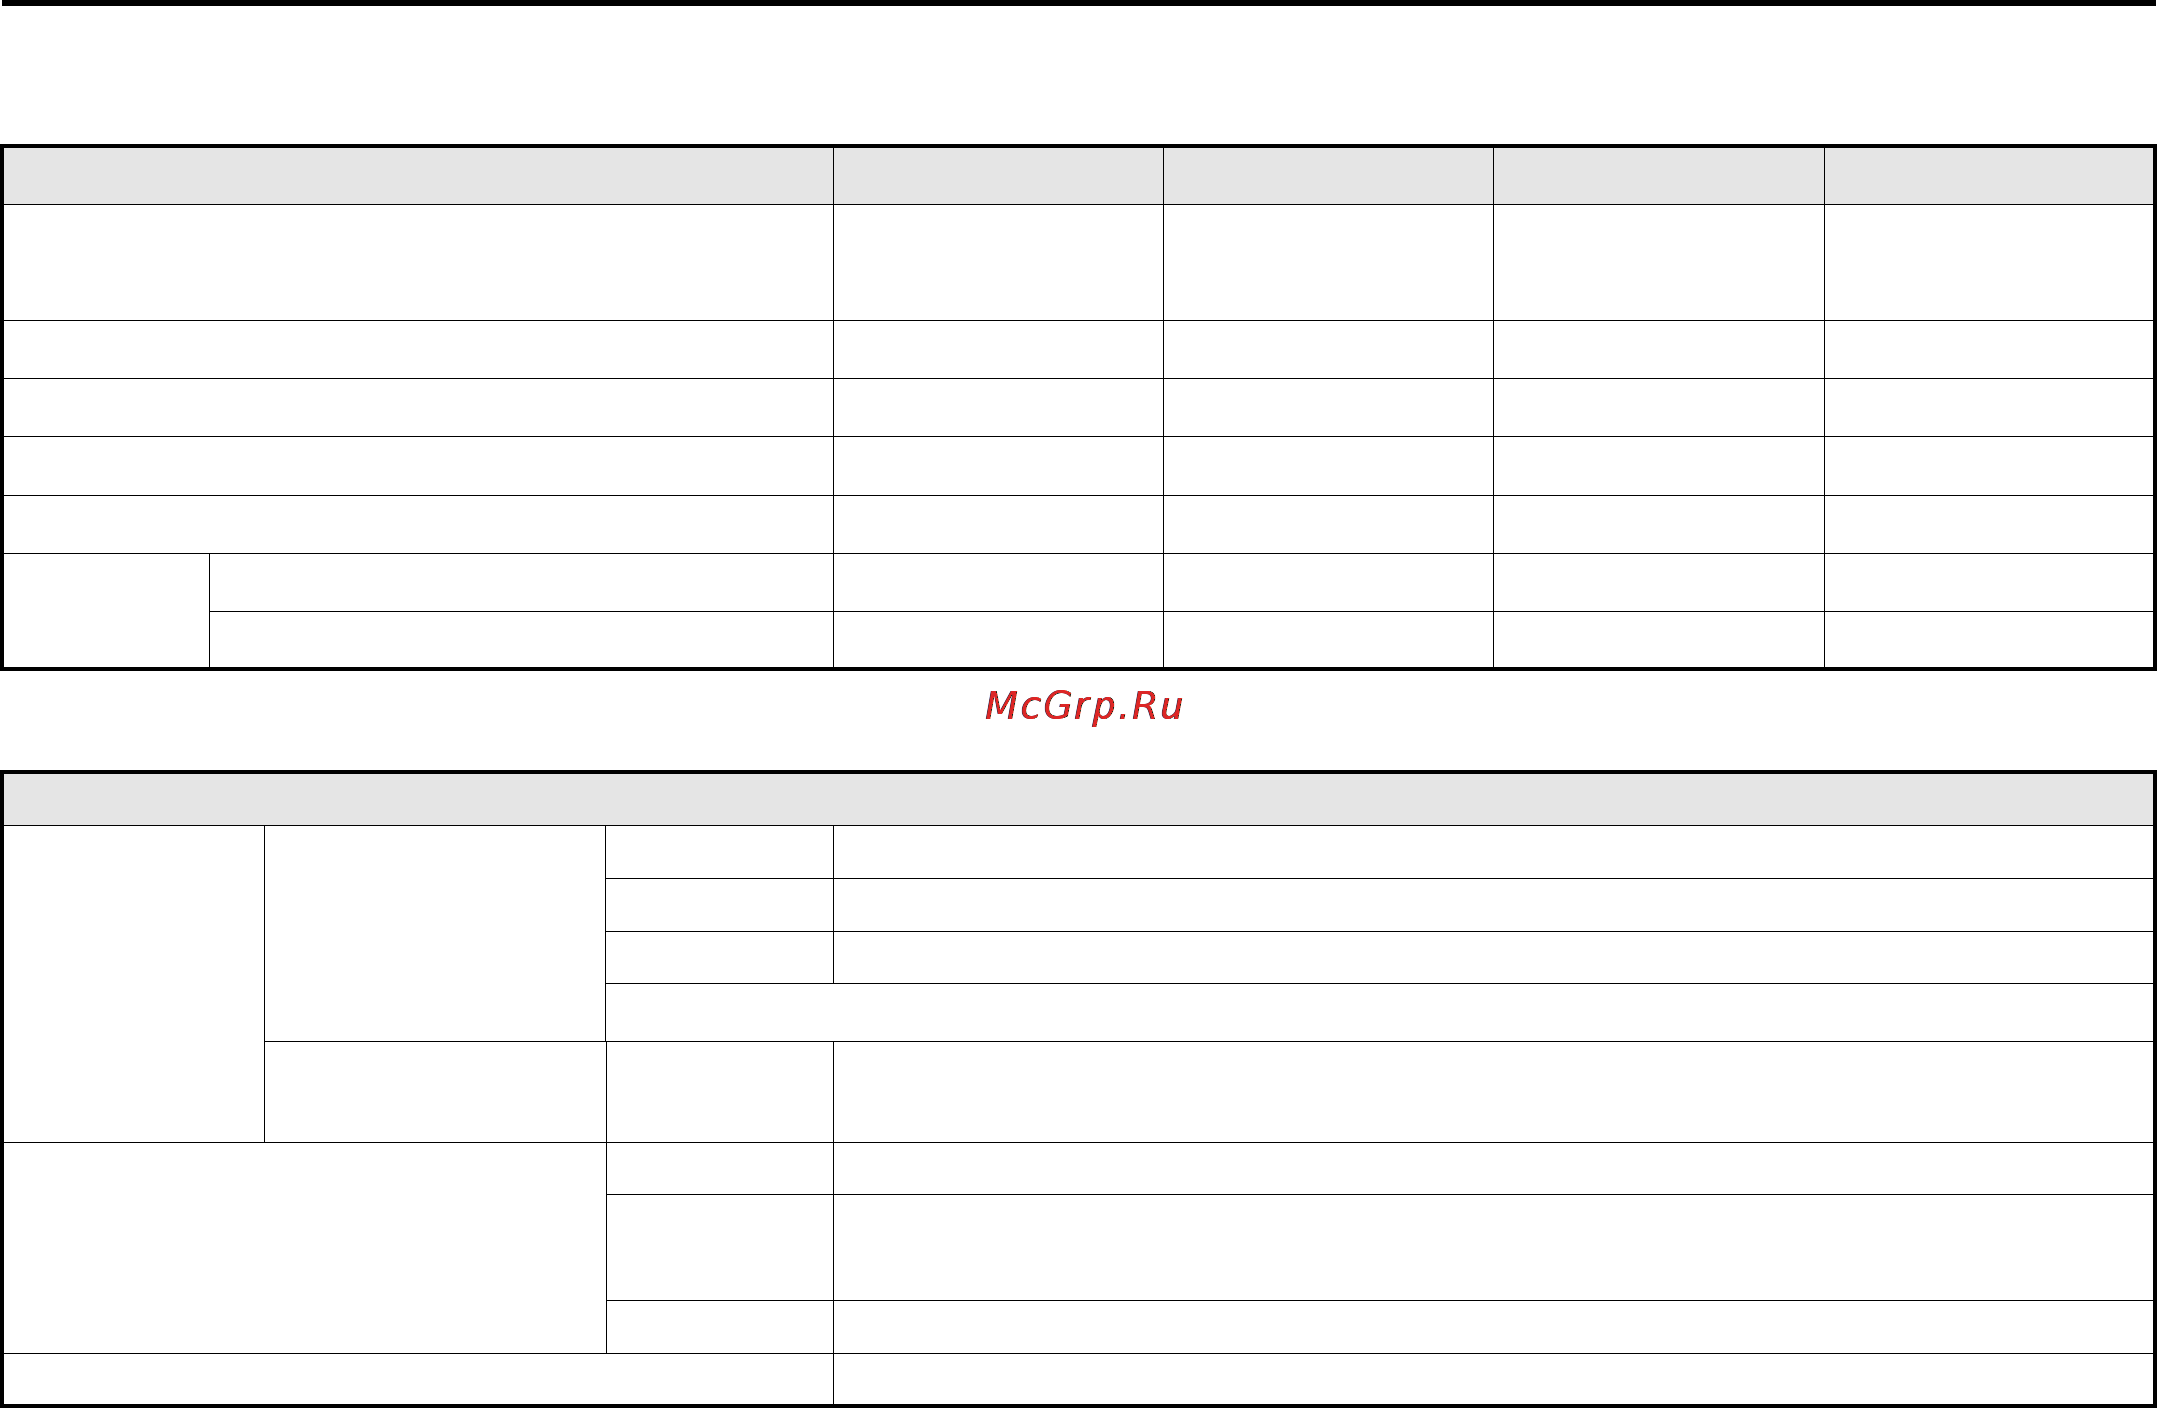Select the tall merged second-column cell in lower table
Screen dimensions: 2157x1408
click(x=435, y=933)
